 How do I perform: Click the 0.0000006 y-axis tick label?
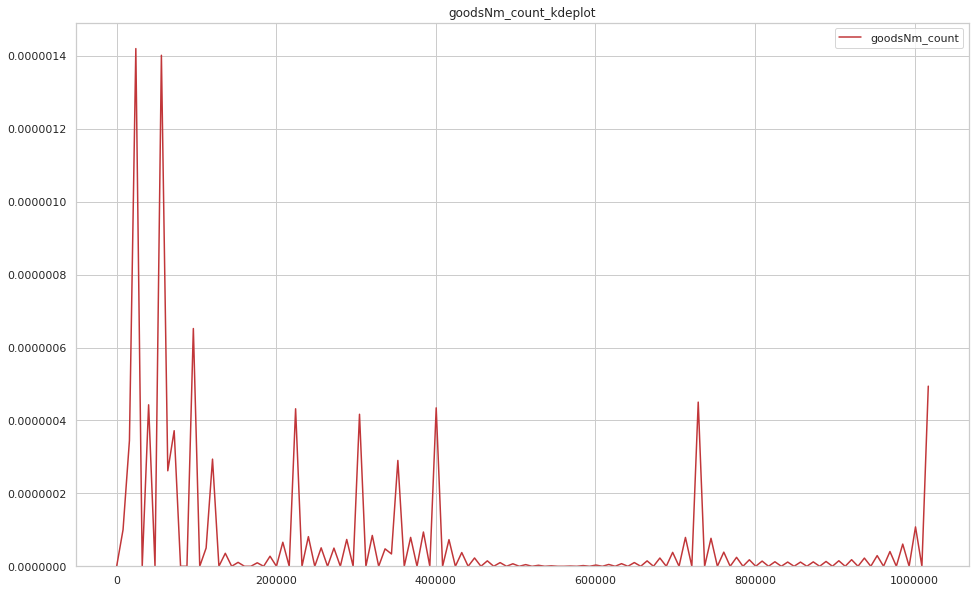(x=38, y=349)
